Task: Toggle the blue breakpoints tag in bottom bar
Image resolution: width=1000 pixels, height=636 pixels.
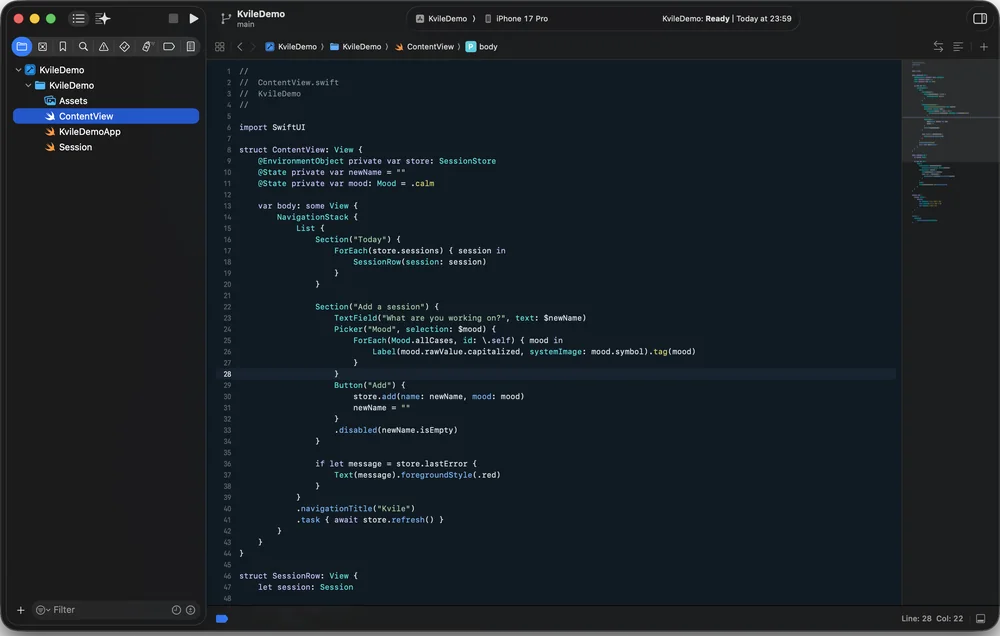Action: pyautogui.click(x=222, y=618)
